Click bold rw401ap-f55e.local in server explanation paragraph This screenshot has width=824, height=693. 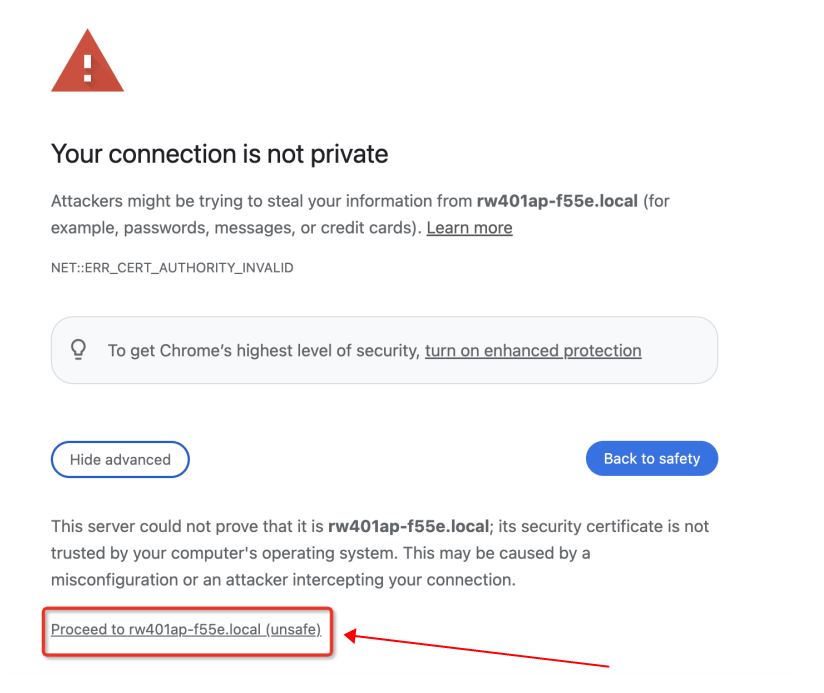click(x=408, y=526)
